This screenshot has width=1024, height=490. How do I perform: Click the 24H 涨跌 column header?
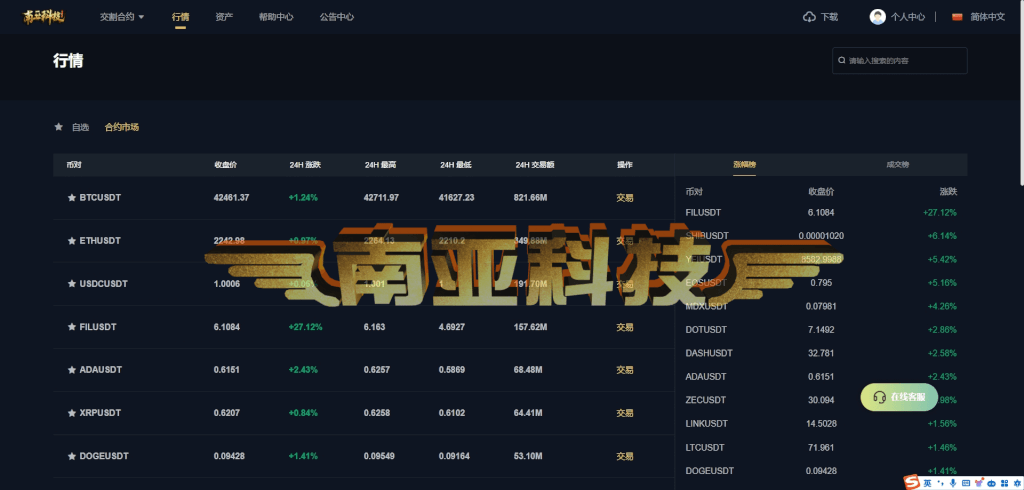(305, 165)
